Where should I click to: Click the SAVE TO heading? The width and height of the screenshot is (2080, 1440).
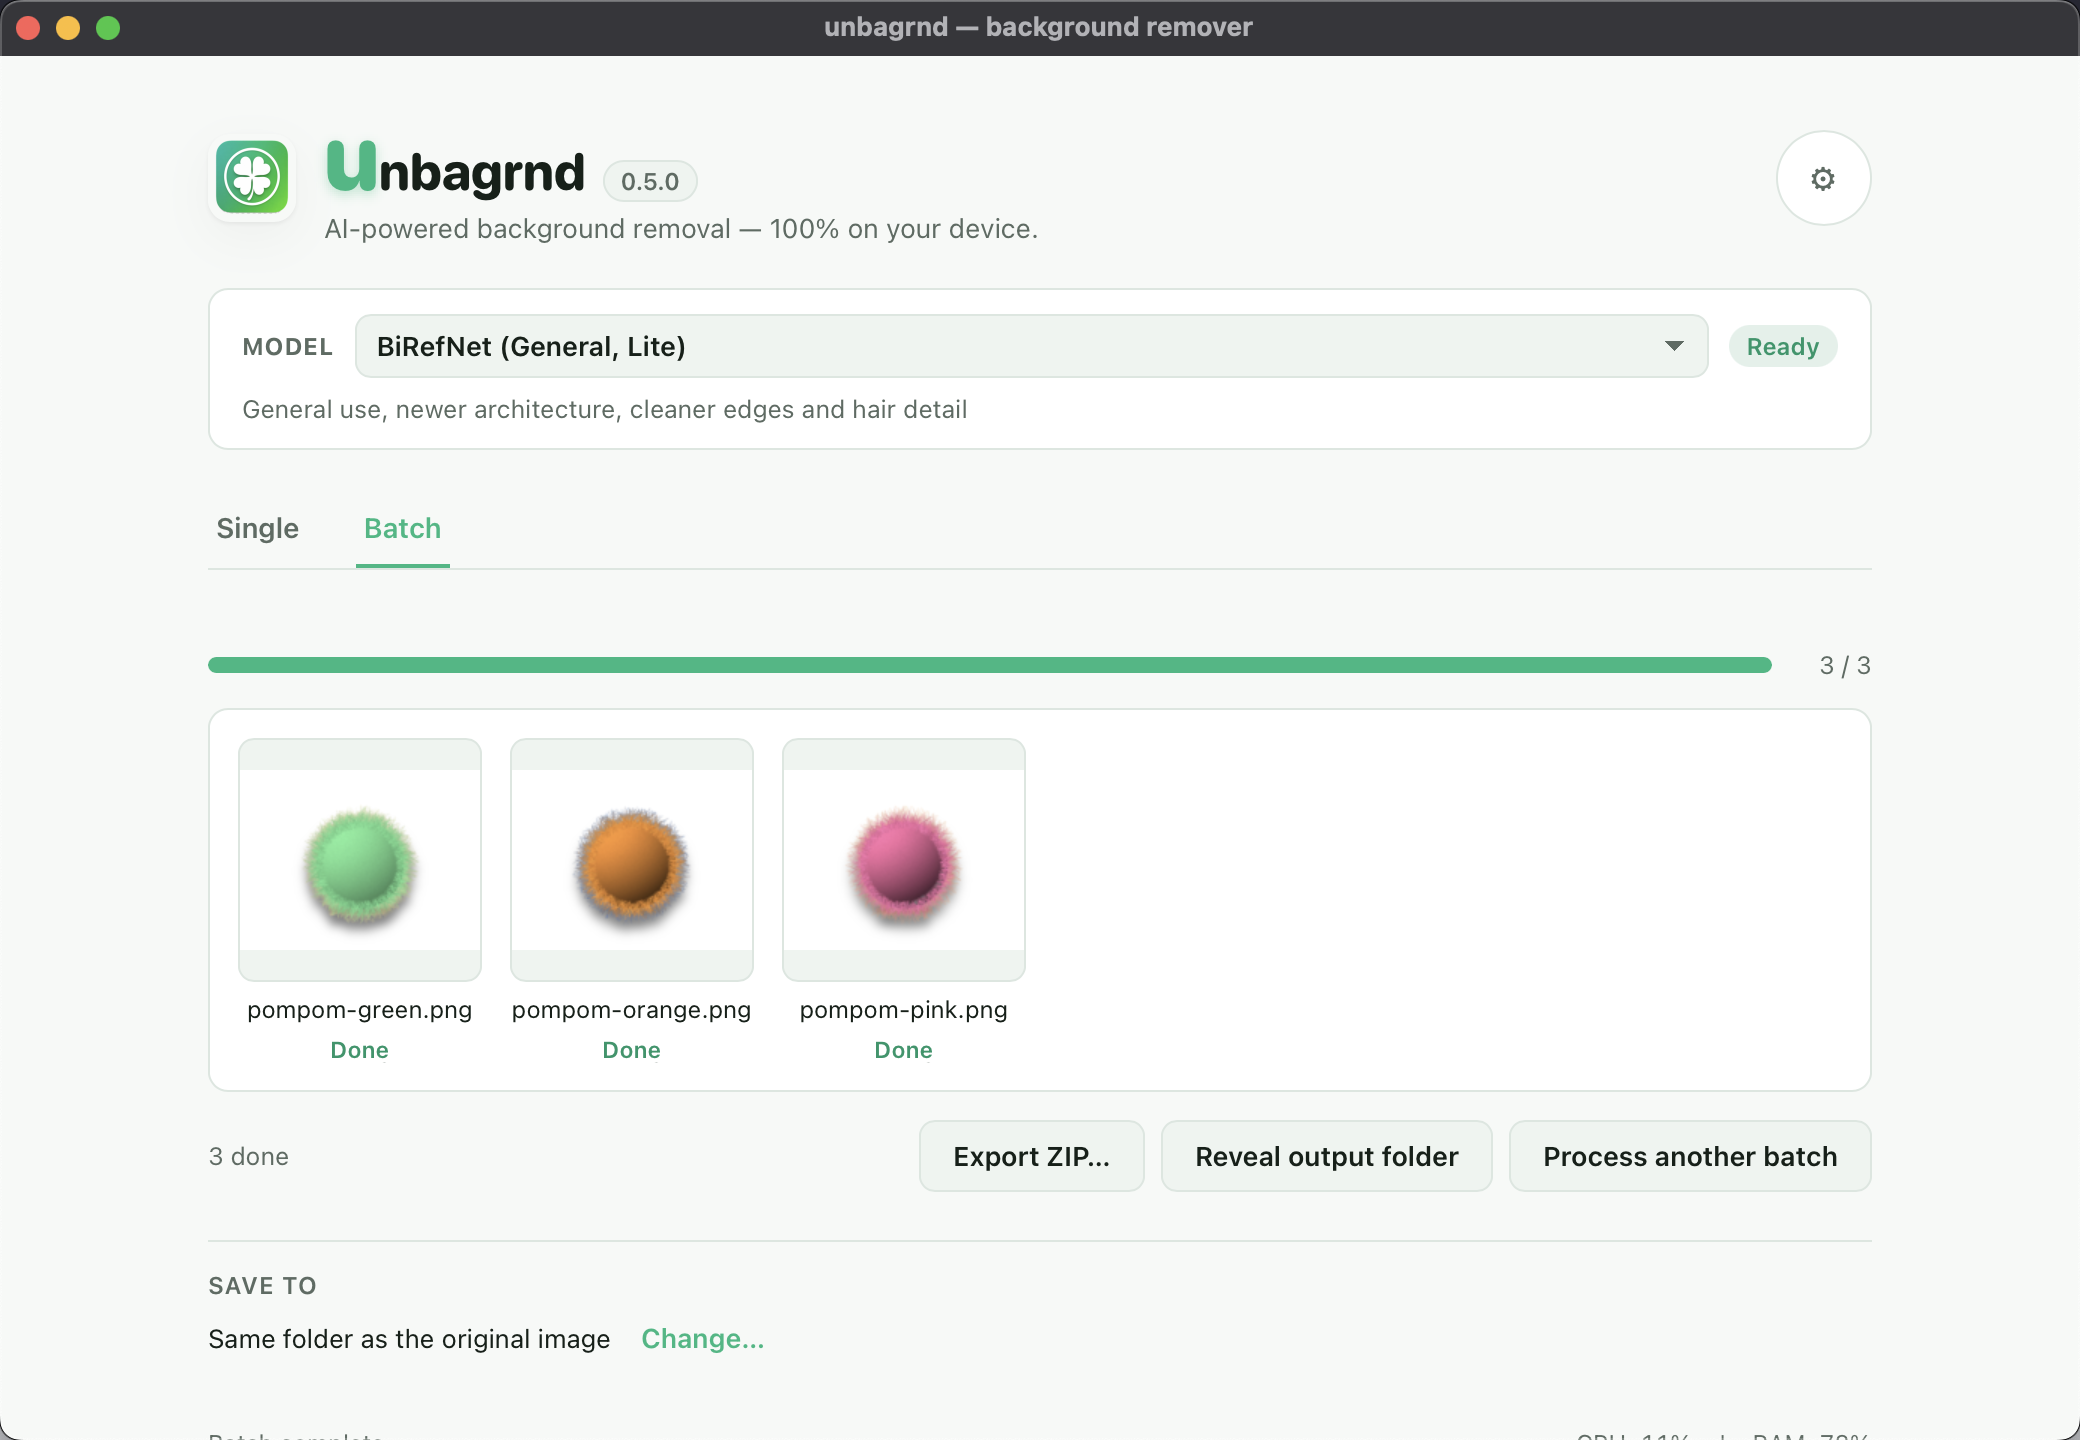[x=263, y=1286]
